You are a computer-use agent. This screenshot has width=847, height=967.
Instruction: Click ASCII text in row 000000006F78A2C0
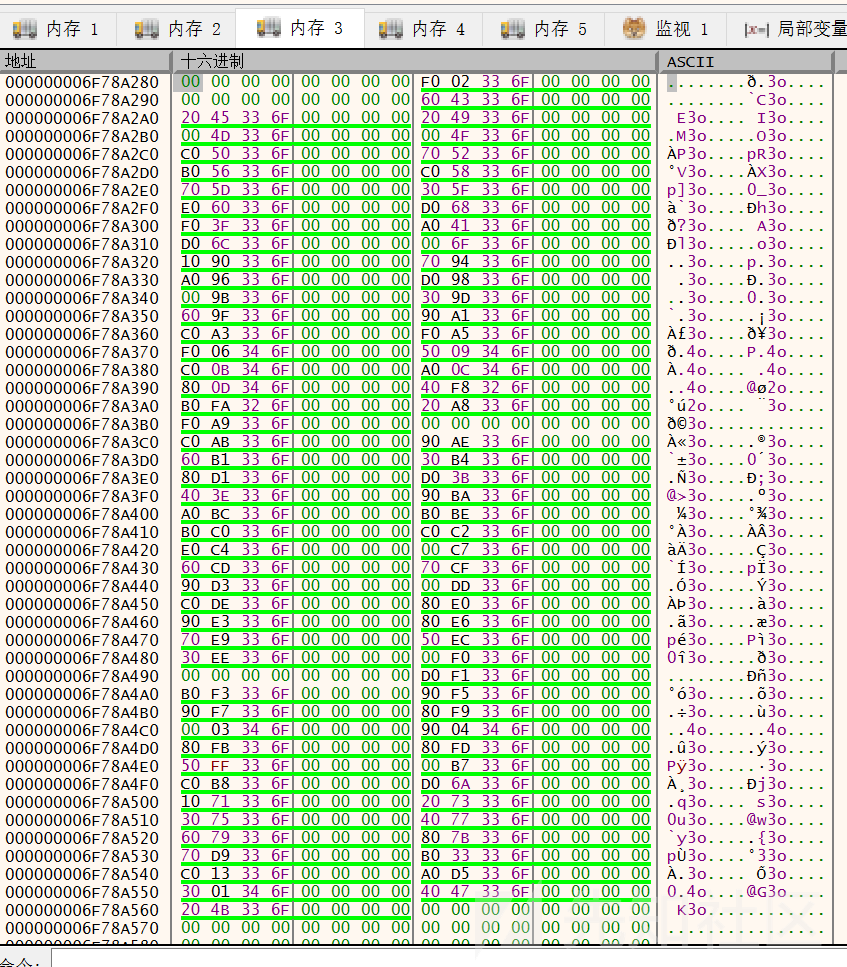[745, 154]
